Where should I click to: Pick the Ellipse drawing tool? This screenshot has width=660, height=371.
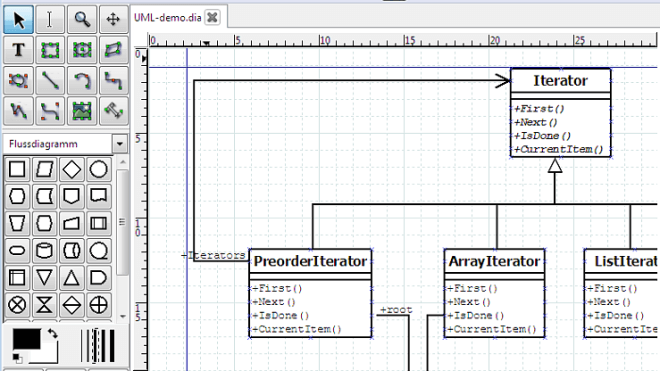click(x=82, y=50)
